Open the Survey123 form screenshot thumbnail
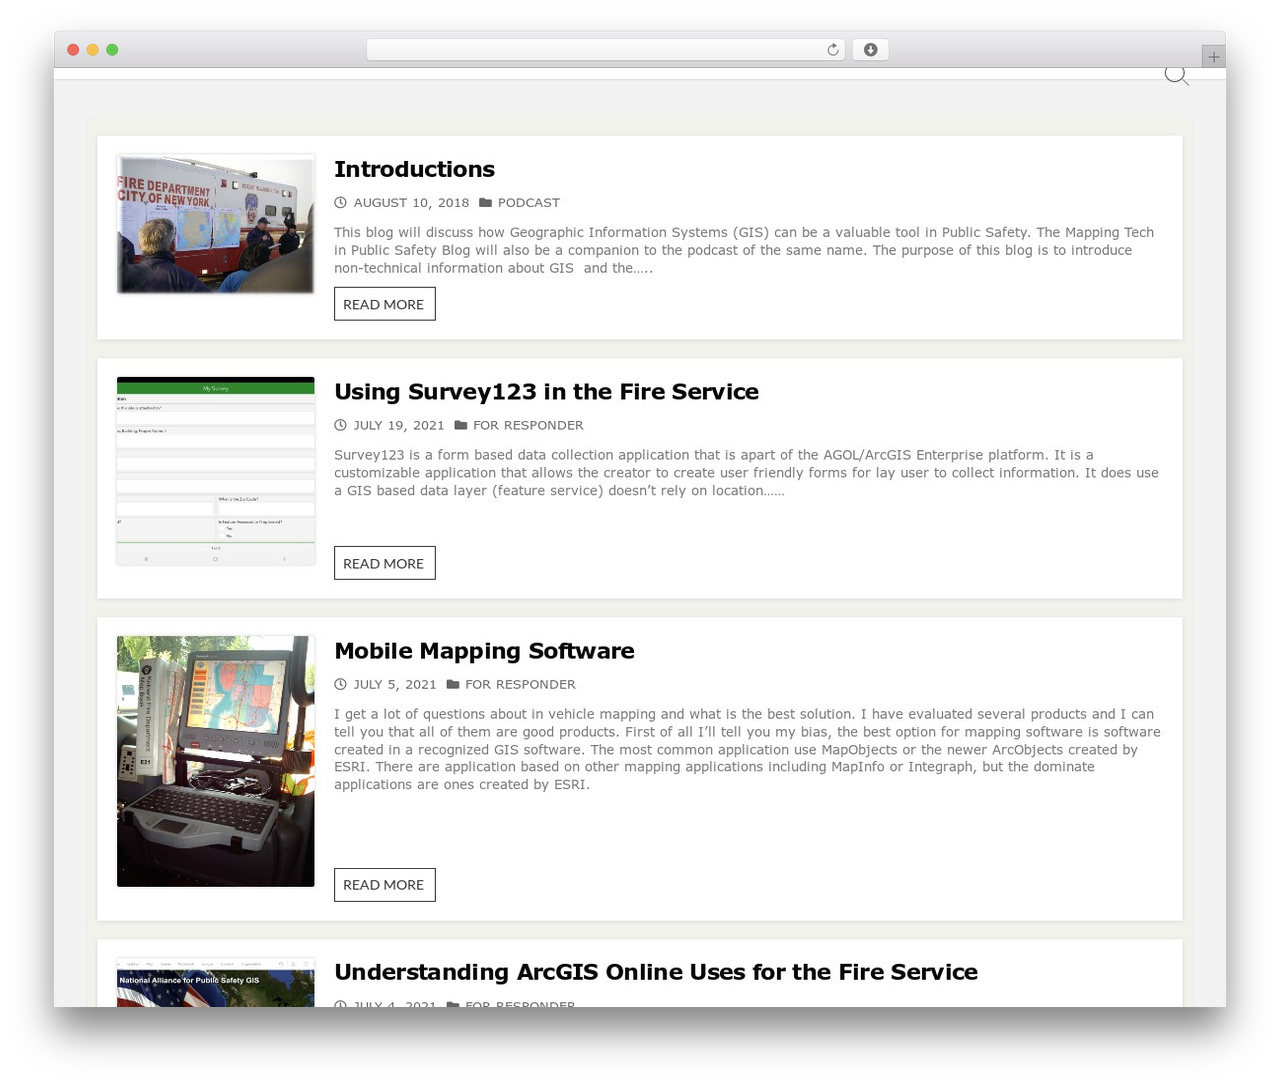 pyautogui.click(x=215, y=471)
